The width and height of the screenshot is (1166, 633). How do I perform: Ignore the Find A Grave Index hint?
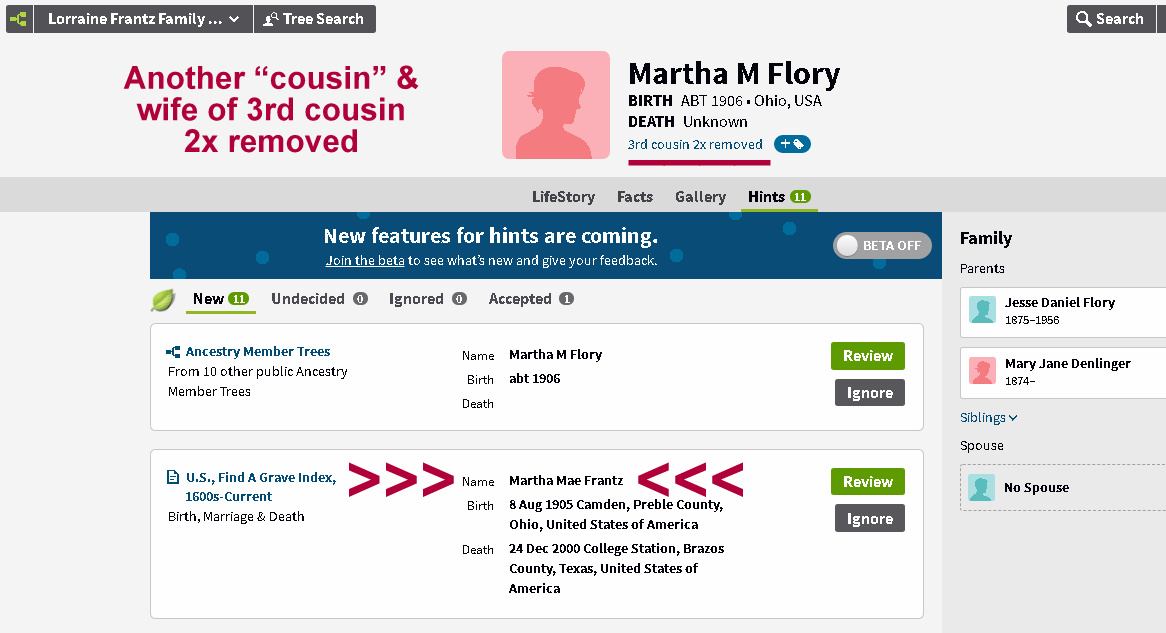869,518
